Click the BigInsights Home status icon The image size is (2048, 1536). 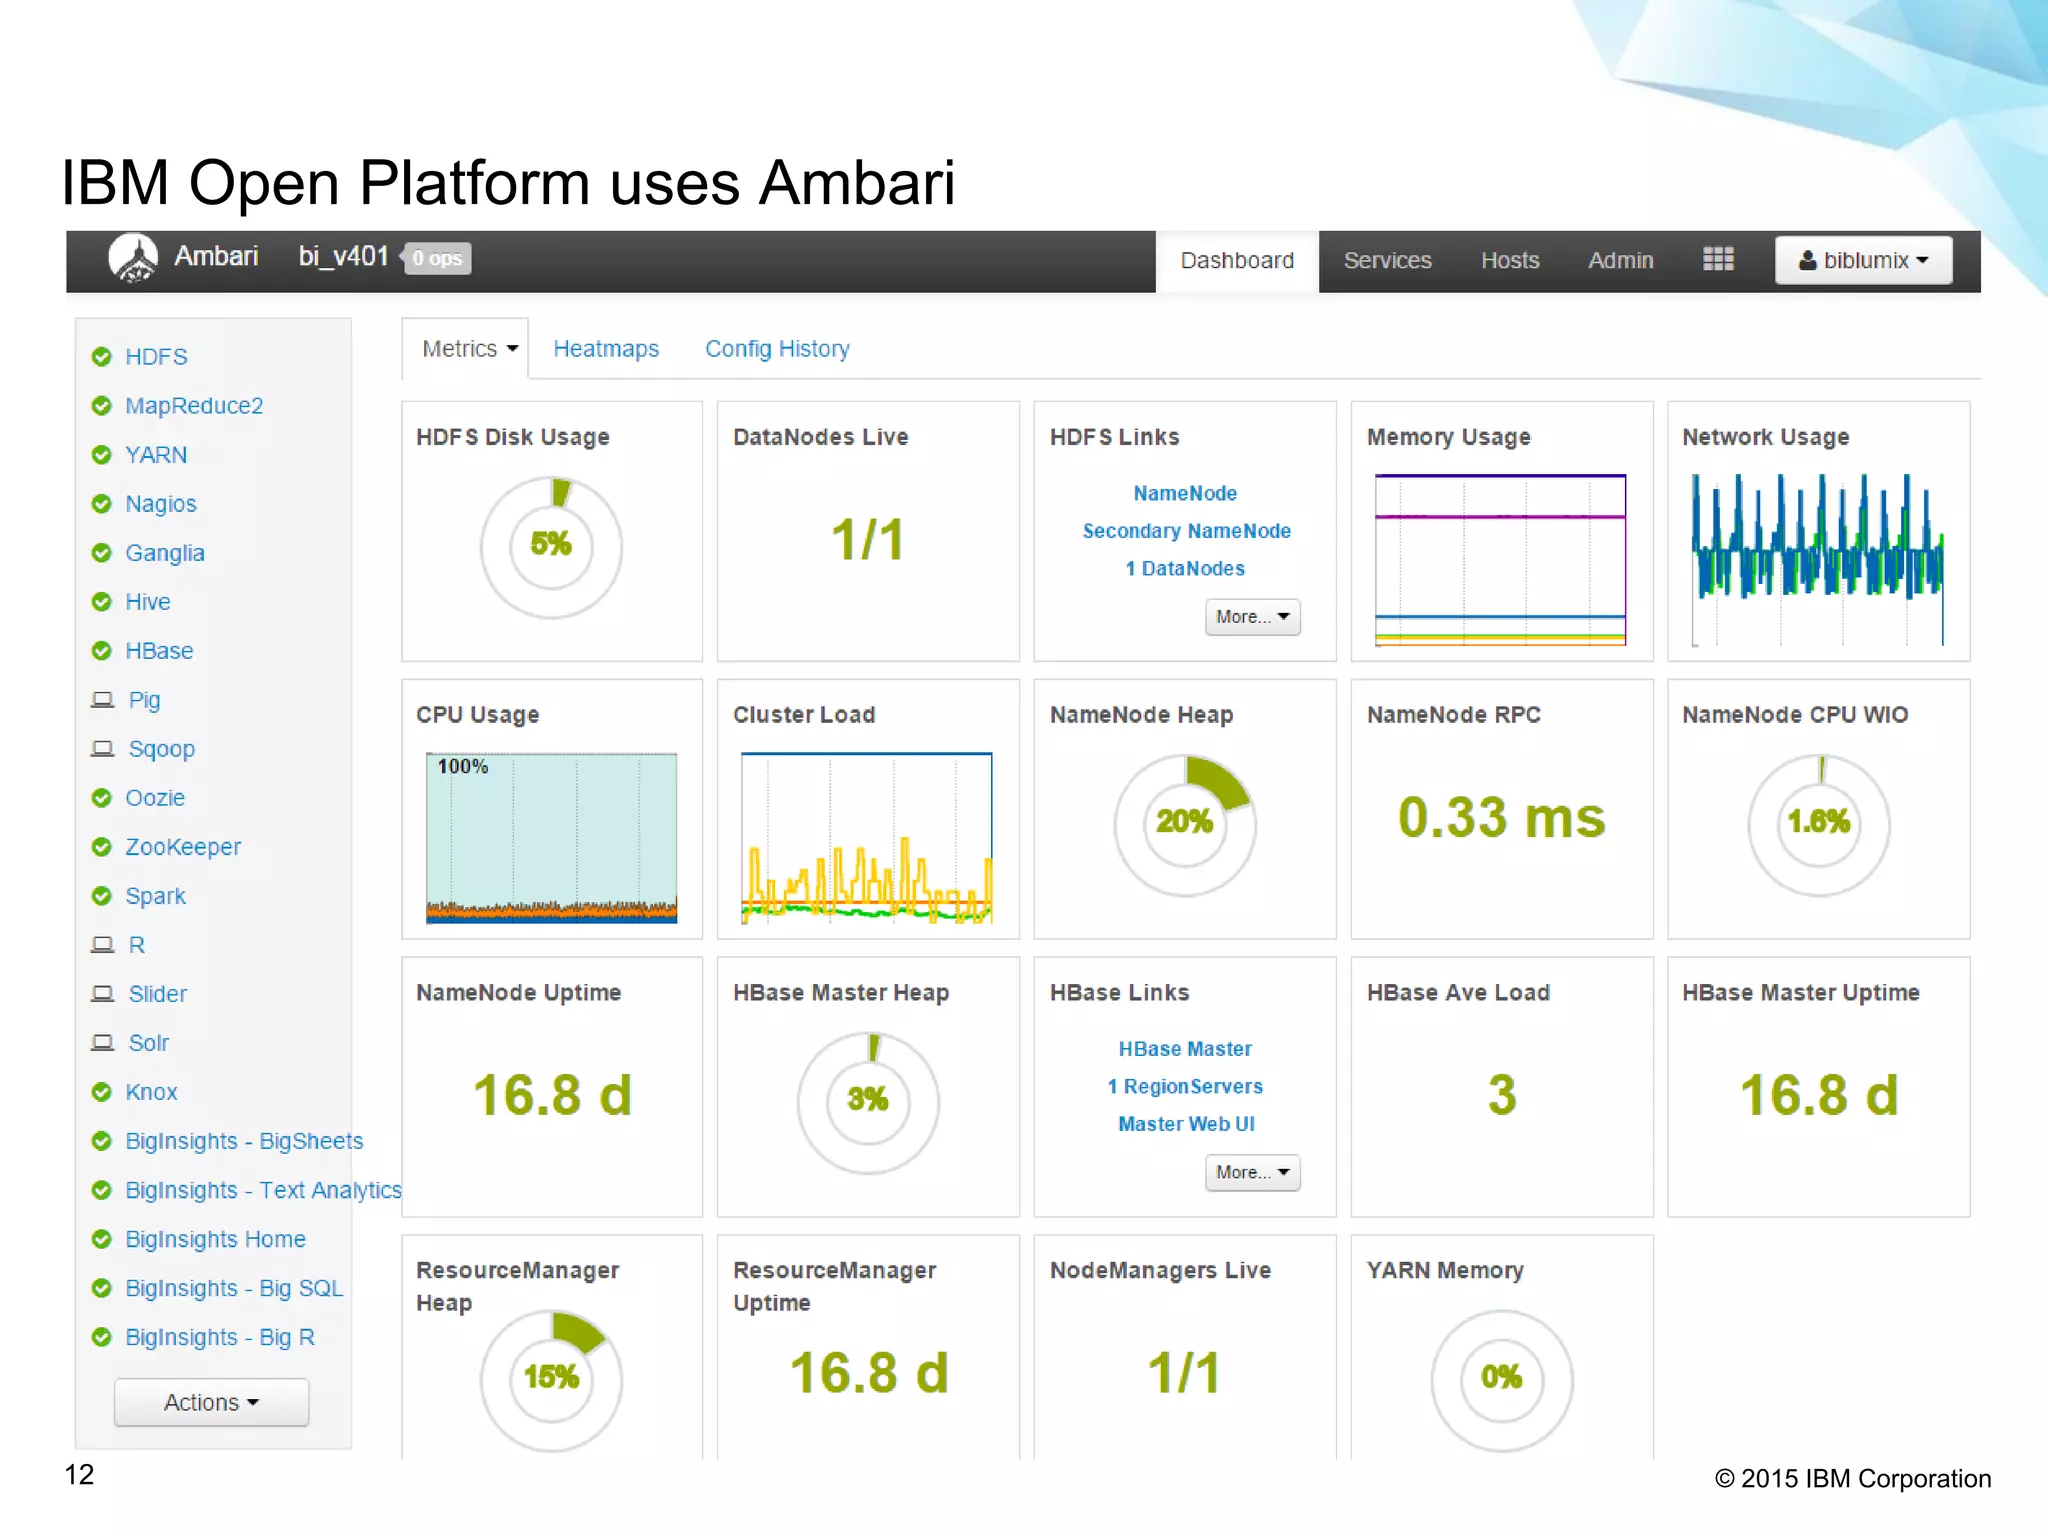coord(101,1239)
